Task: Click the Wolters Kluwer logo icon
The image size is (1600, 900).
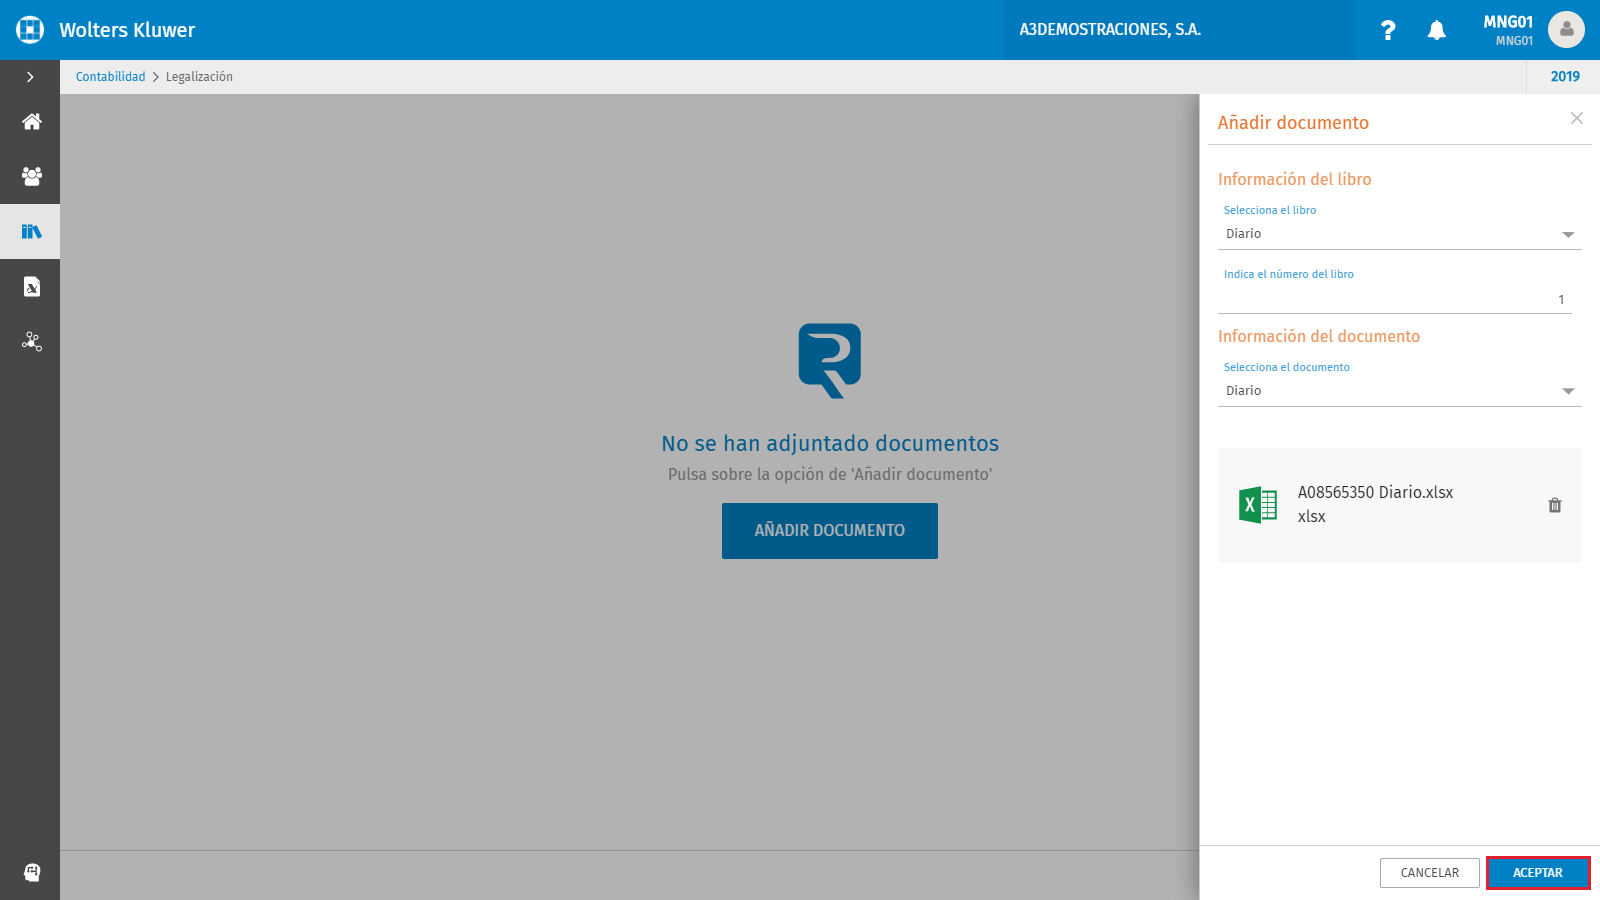Action: coord(30,30)
